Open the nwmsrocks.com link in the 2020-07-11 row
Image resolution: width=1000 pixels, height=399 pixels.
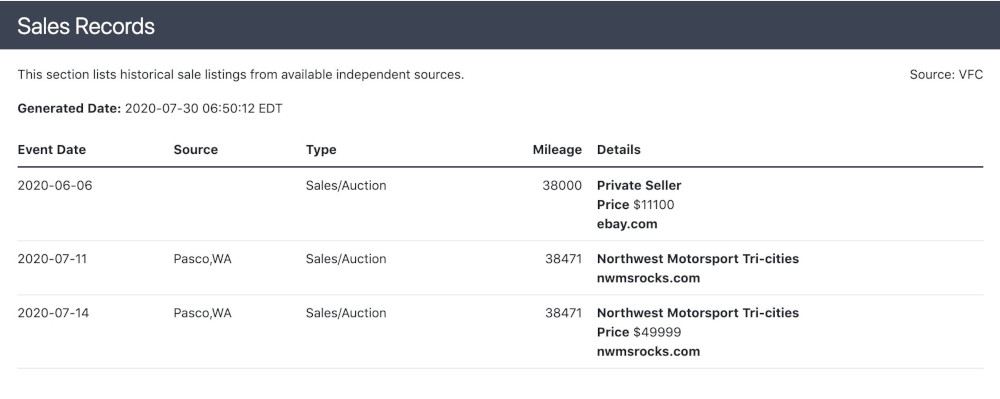pos(648,279)
